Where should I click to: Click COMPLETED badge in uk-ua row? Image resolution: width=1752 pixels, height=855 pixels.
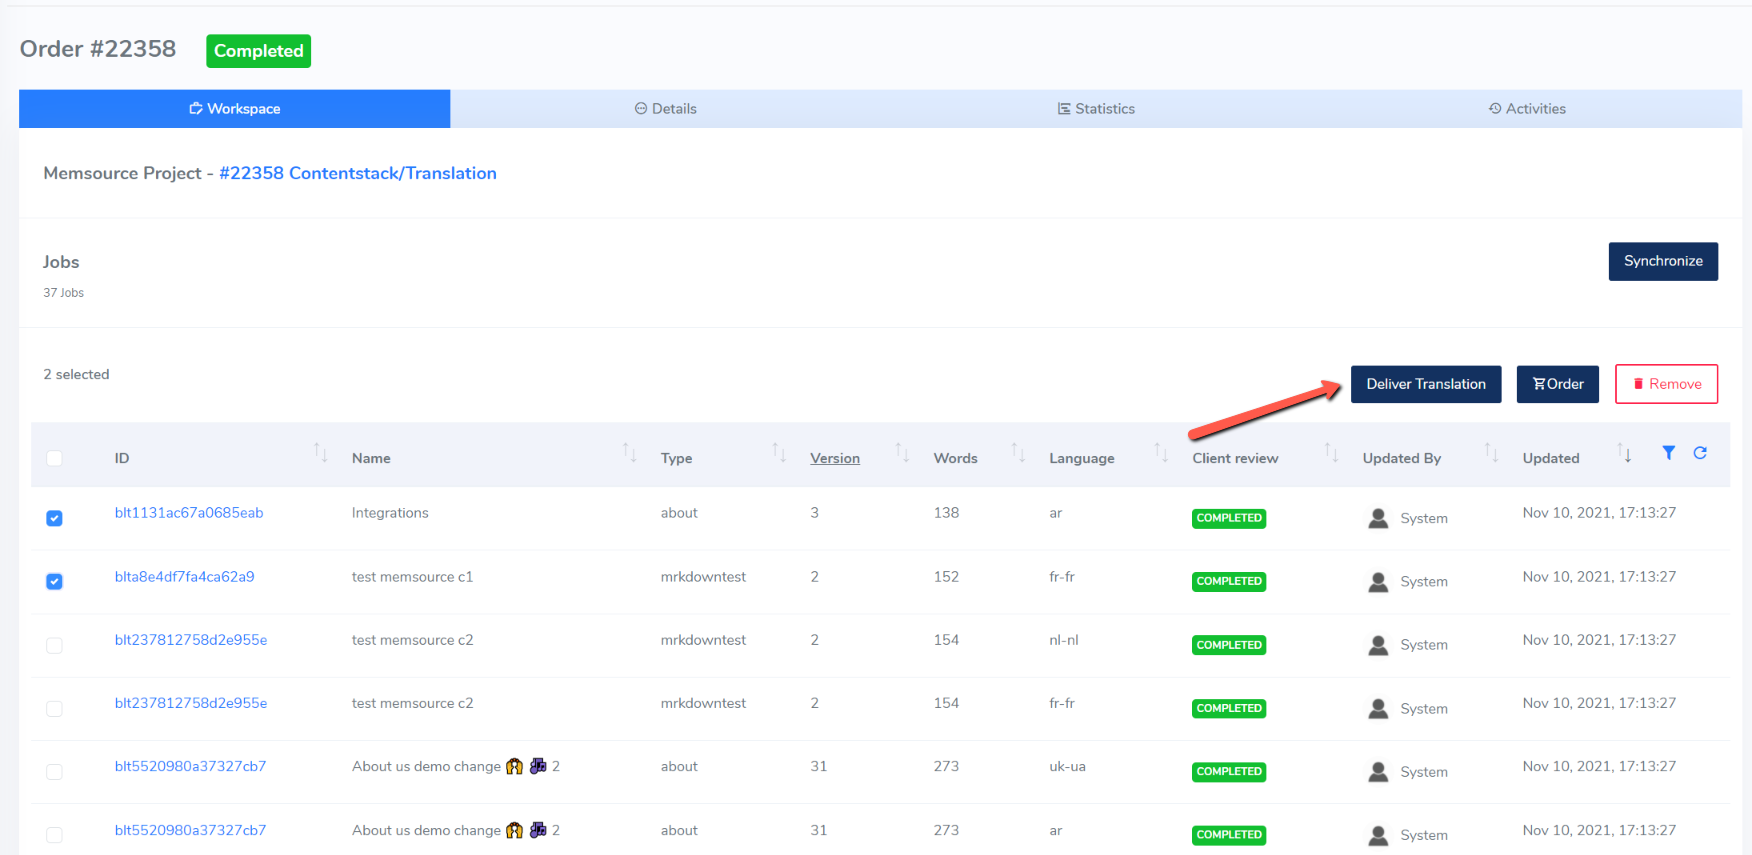[1229, 772]
